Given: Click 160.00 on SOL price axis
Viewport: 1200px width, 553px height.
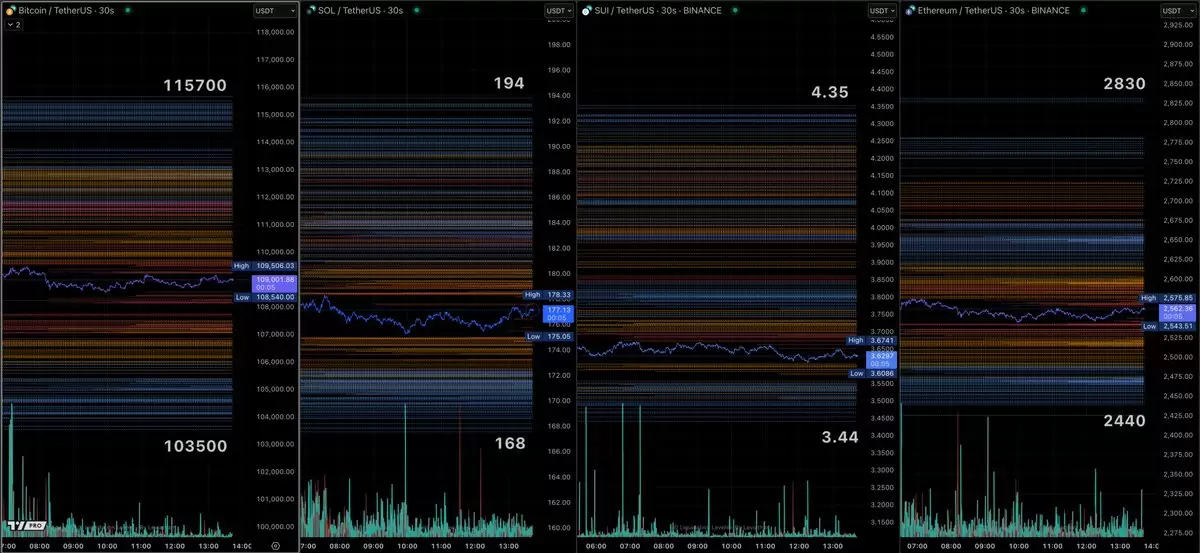Looking at the screenshot, I should tap(560, 528).
